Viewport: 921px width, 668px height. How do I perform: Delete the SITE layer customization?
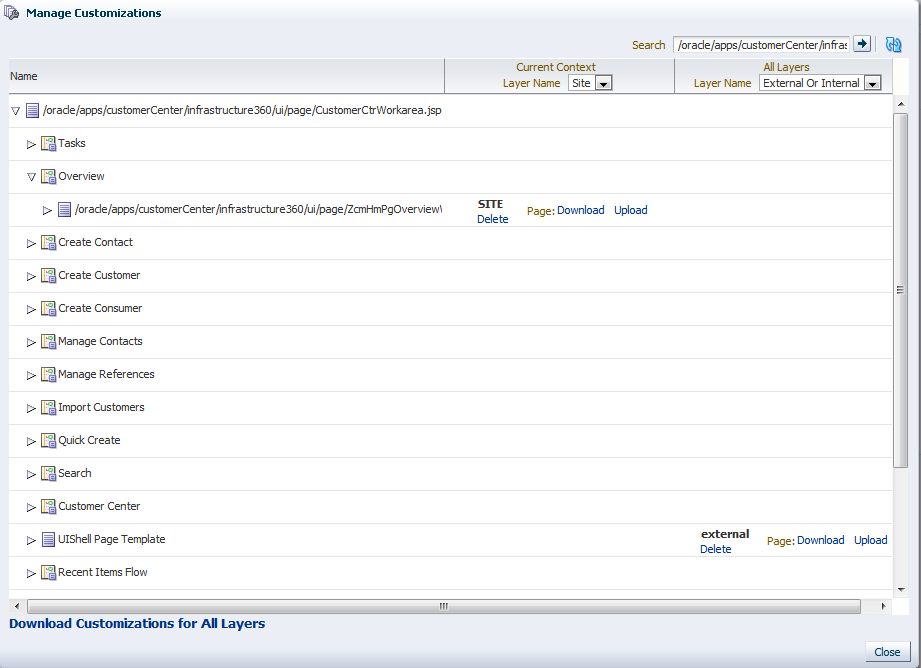tap(492, 219)
